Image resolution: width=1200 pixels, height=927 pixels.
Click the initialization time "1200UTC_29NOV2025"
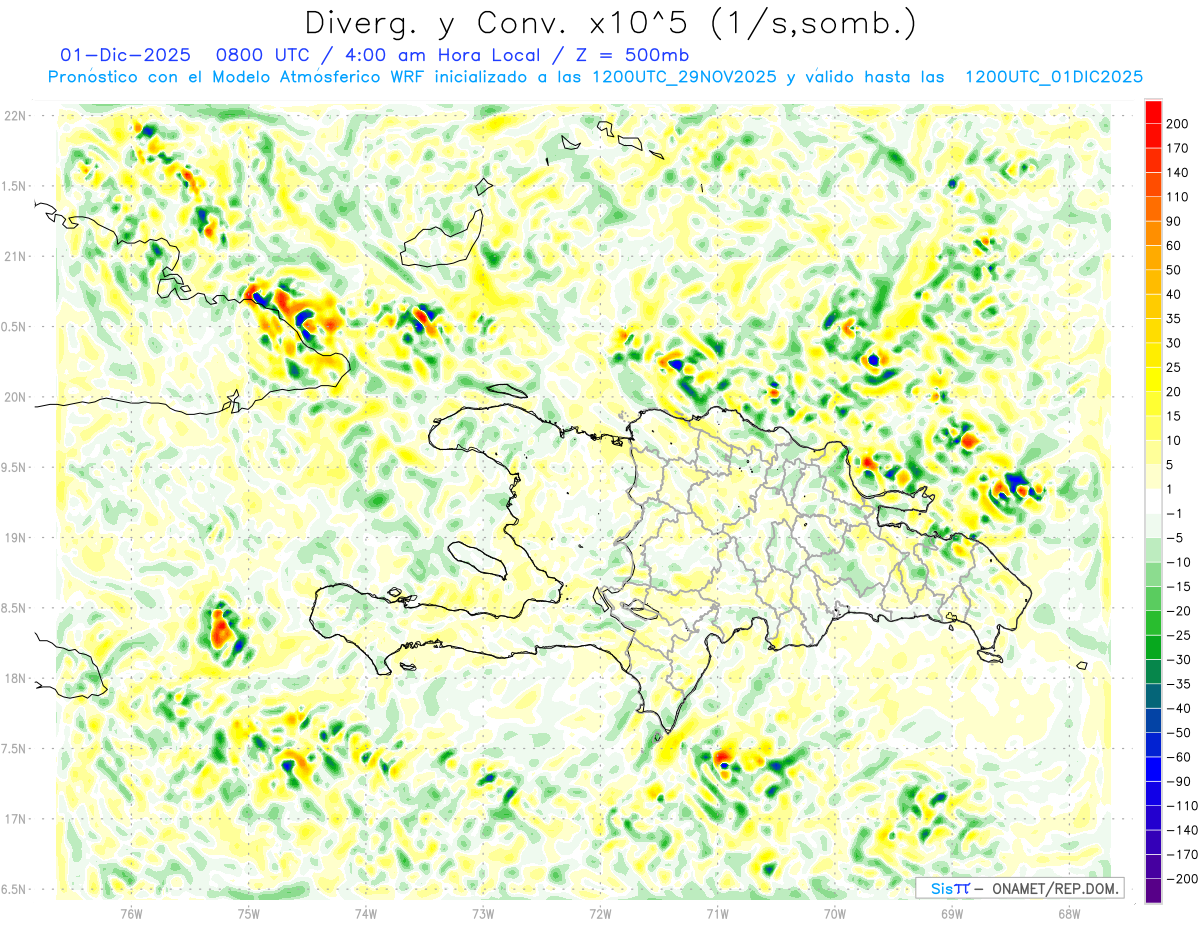tap(684, 77)
